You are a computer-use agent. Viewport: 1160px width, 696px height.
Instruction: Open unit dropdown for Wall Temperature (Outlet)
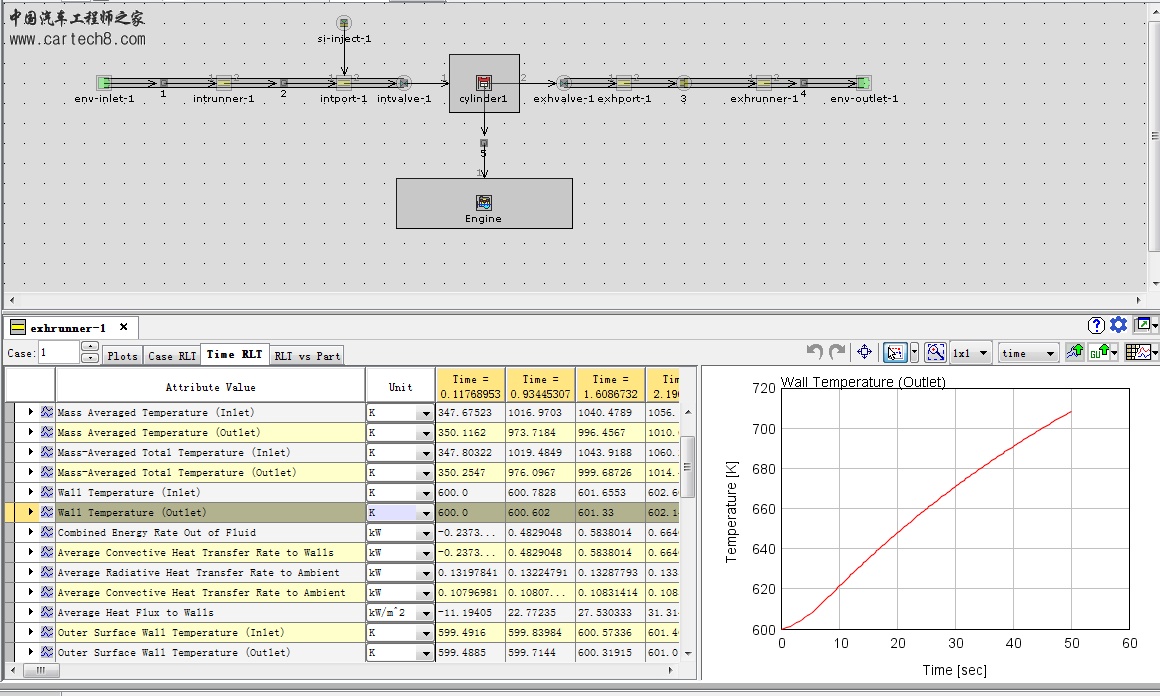(425, 513)
